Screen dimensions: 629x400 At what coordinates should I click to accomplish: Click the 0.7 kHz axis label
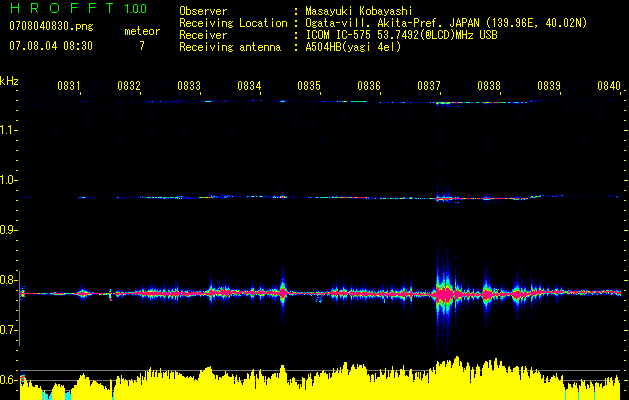[7, 330]
